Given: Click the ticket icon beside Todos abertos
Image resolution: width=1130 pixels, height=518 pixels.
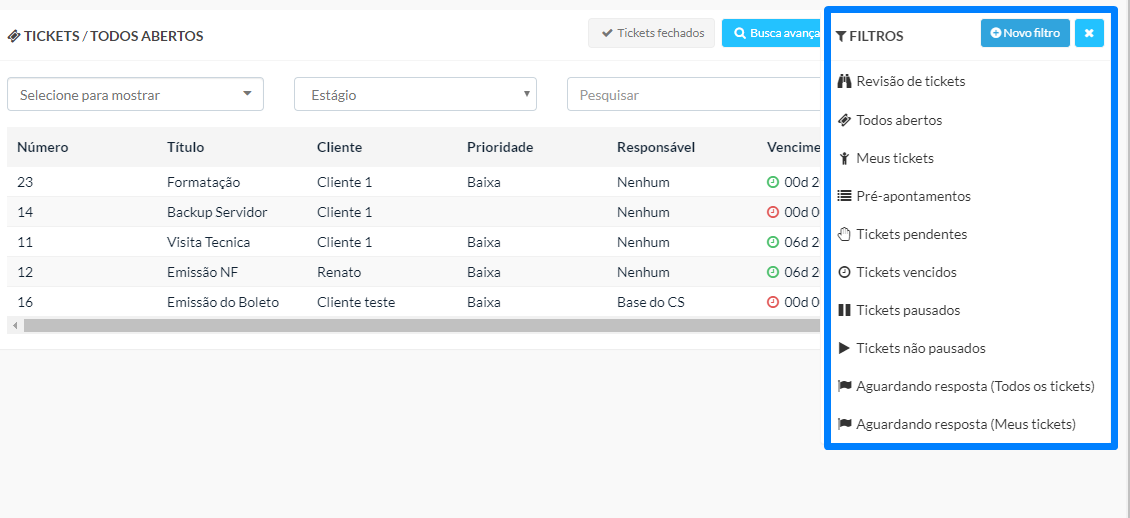Looking at the screenshot, I should [845, 120].
